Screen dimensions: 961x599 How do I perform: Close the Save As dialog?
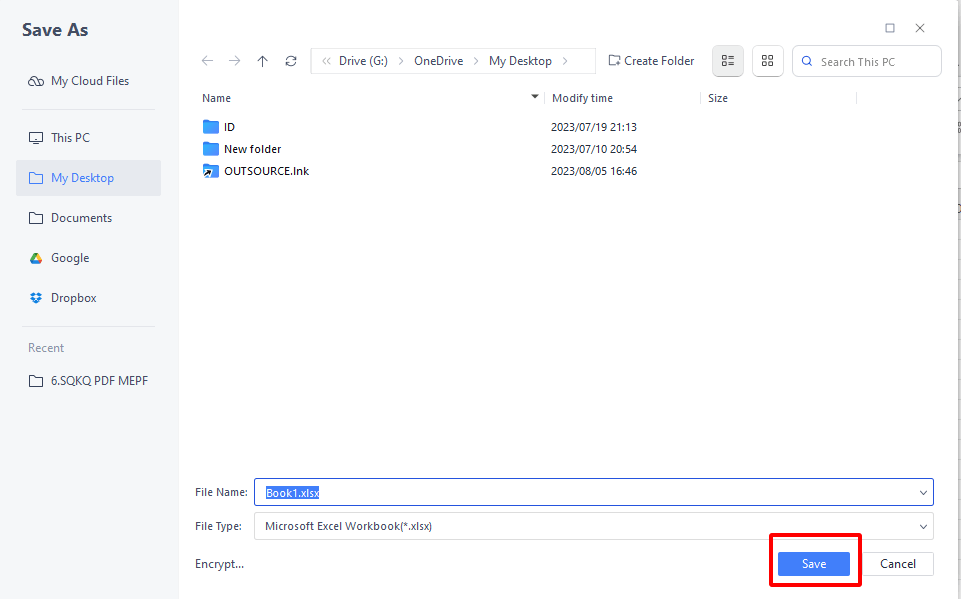point(920,28)
